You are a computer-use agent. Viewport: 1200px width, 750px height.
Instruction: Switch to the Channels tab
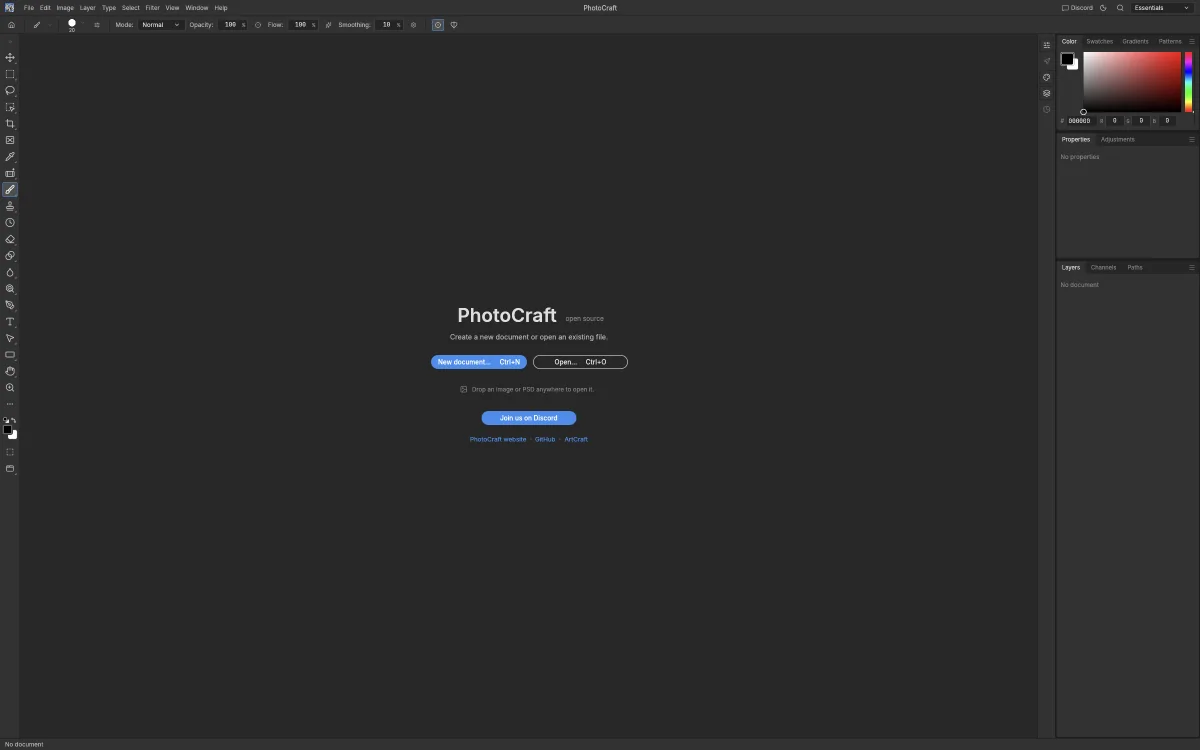[x=1103, y=267]
